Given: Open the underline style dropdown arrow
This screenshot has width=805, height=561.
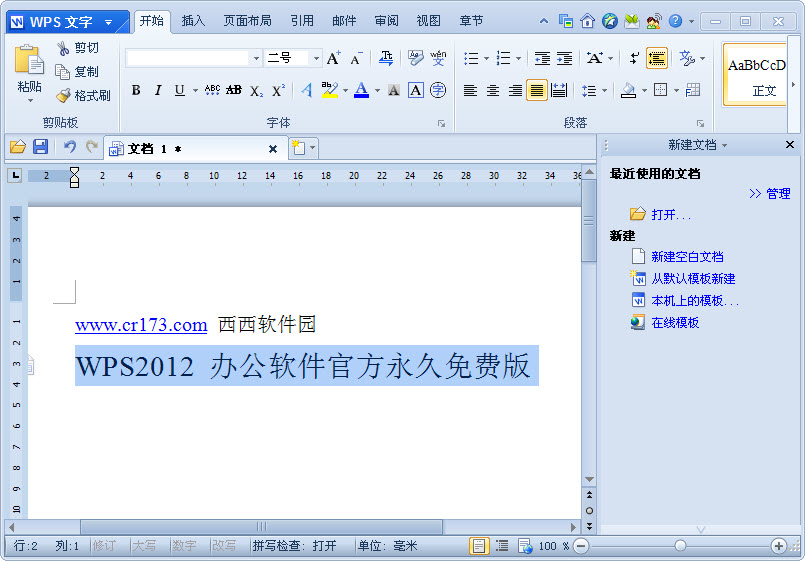Looking at the screenshot, I should click(x=195, y=91).
